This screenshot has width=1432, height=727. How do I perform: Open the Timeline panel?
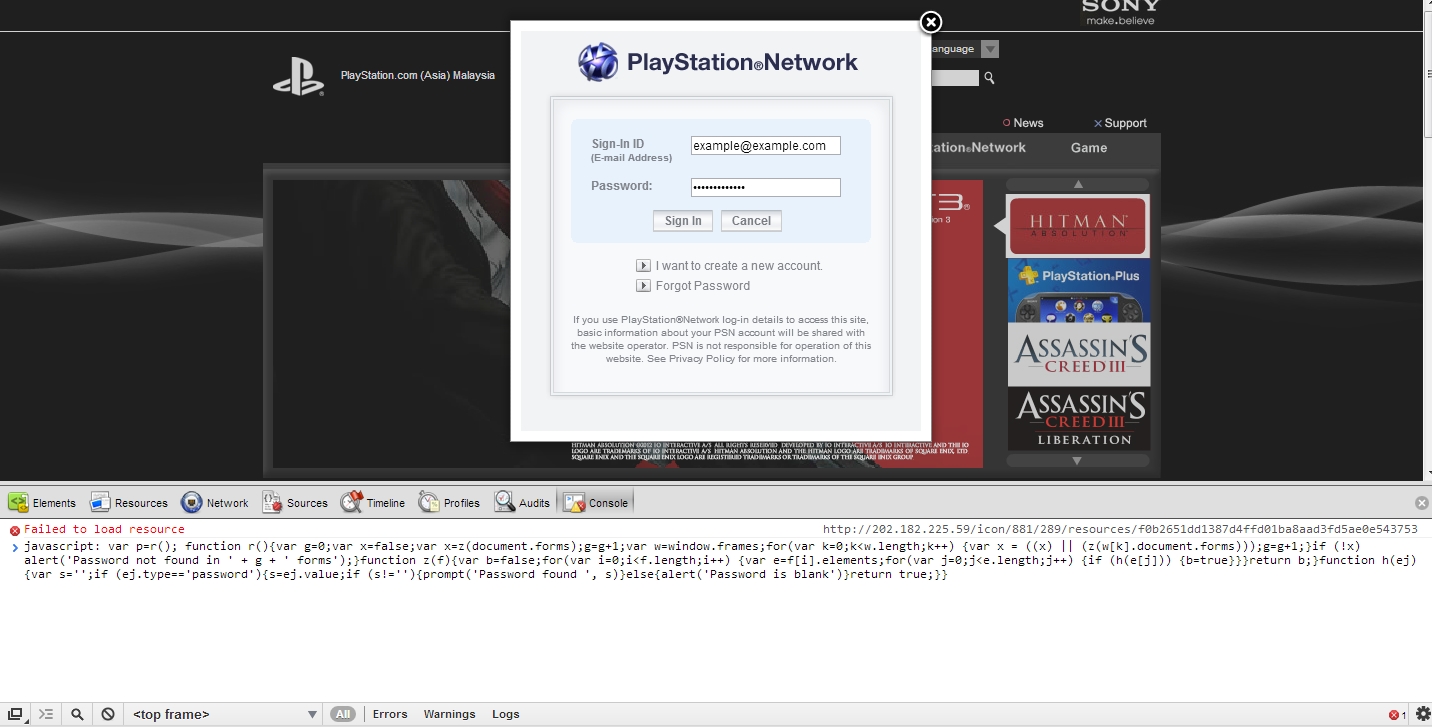pos(373,502)
